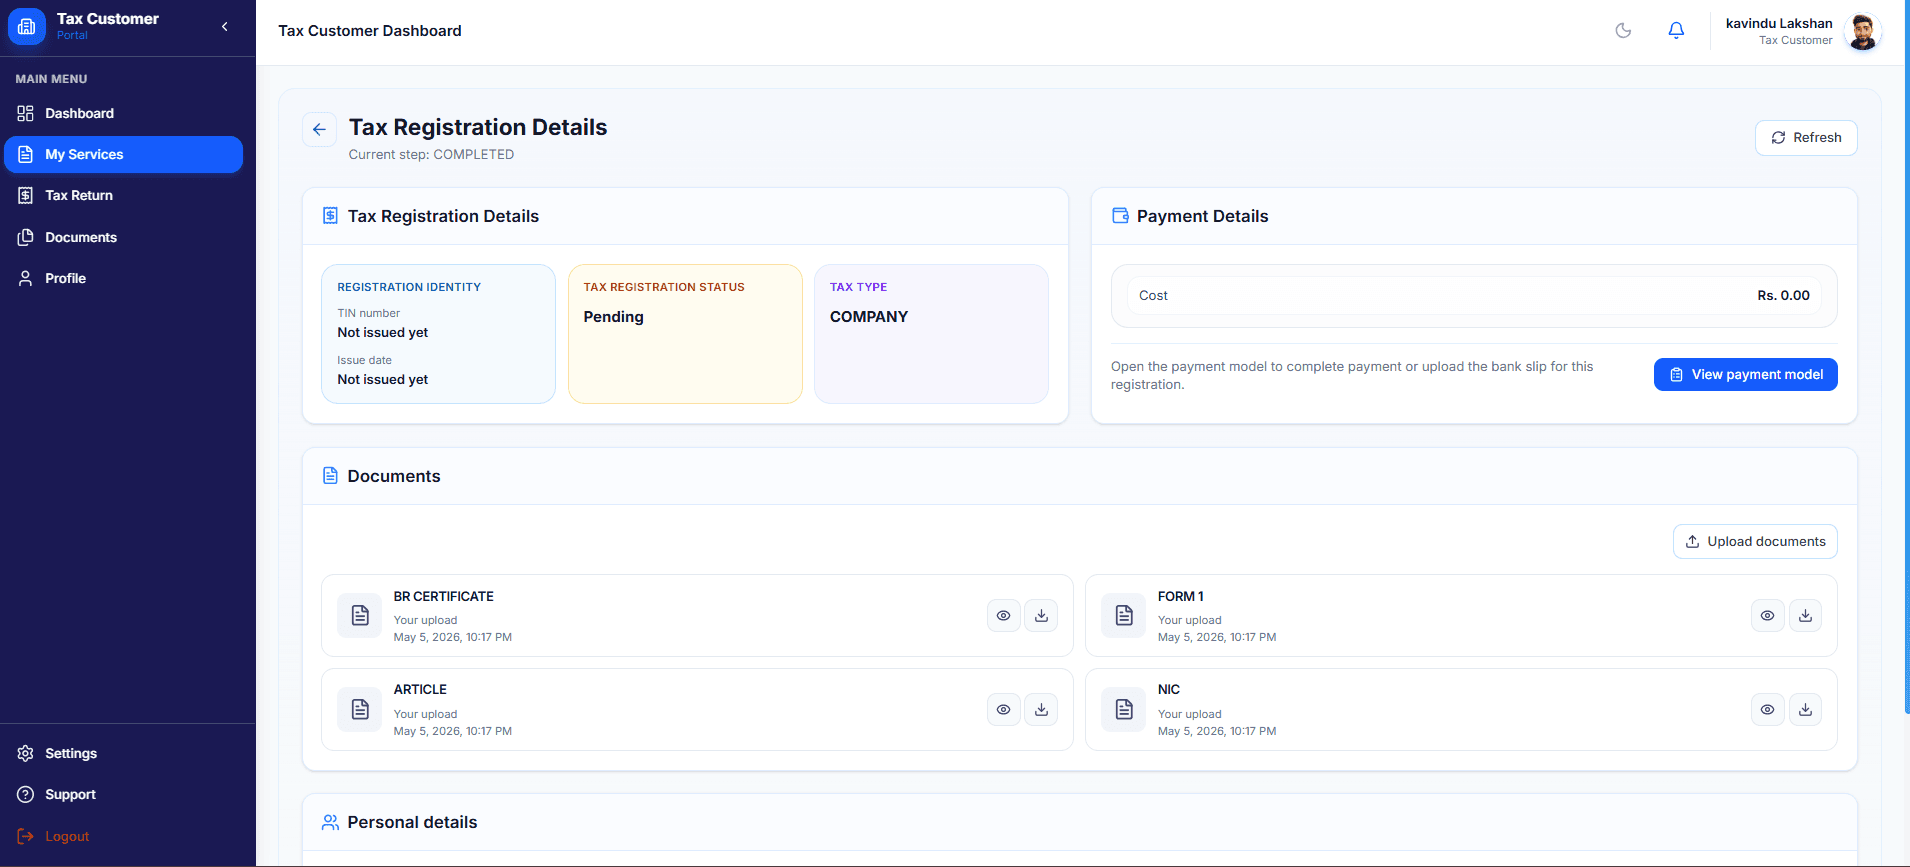Download the NIC document

tap(1805, 710)
